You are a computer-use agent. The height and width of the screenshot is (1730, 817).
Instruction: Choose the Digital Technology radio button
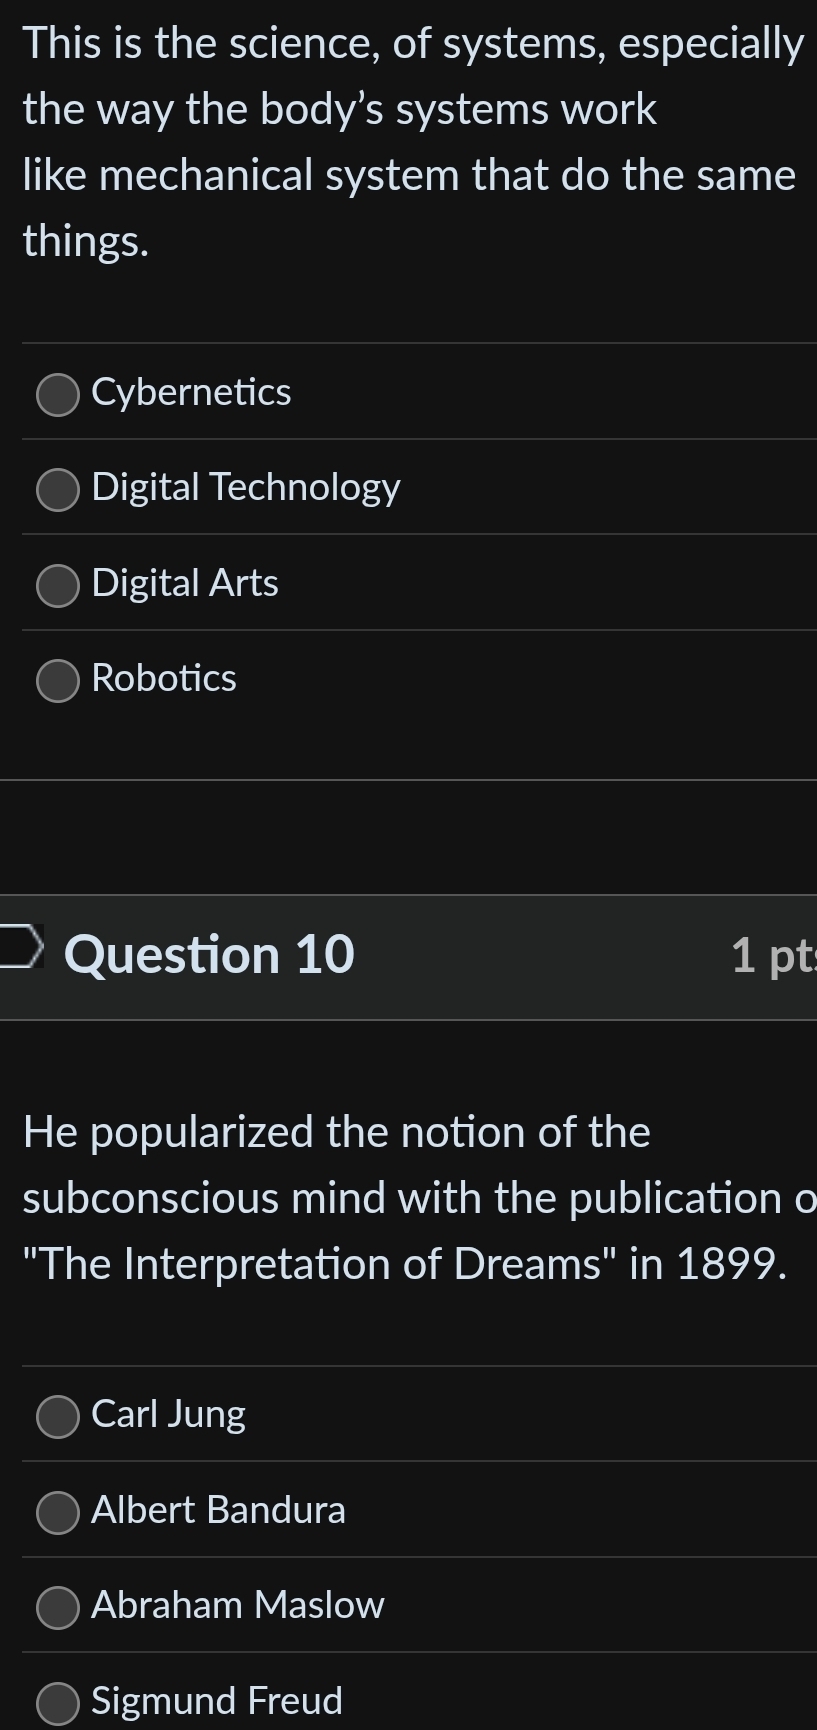click(x=58, y=490)
